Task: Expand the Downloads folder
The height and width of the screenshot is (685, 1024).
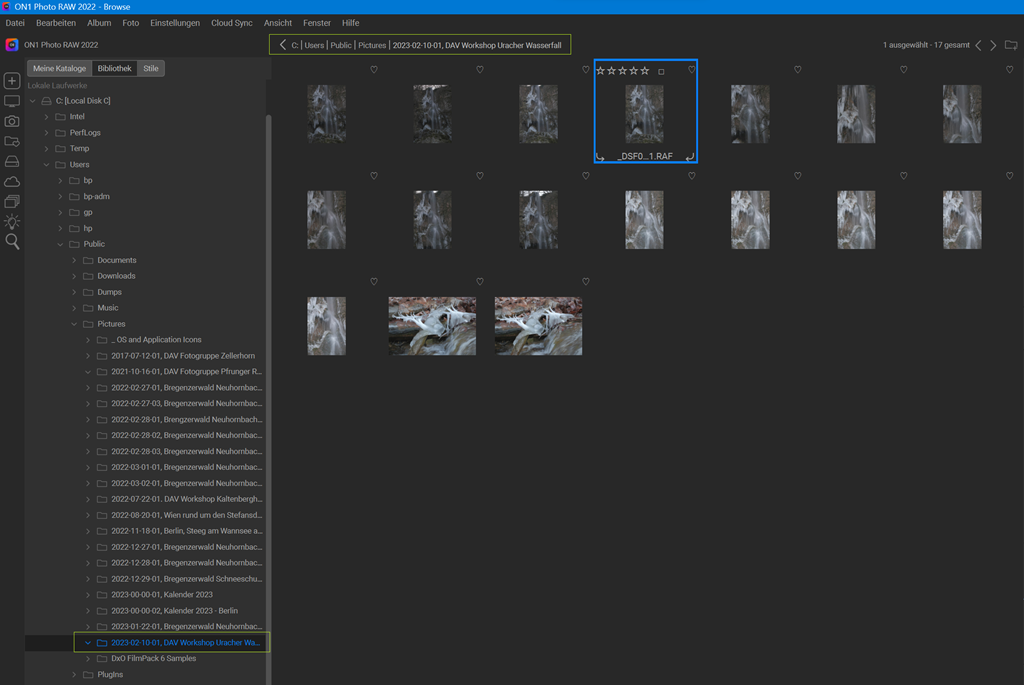Action: tap(74, 276)
